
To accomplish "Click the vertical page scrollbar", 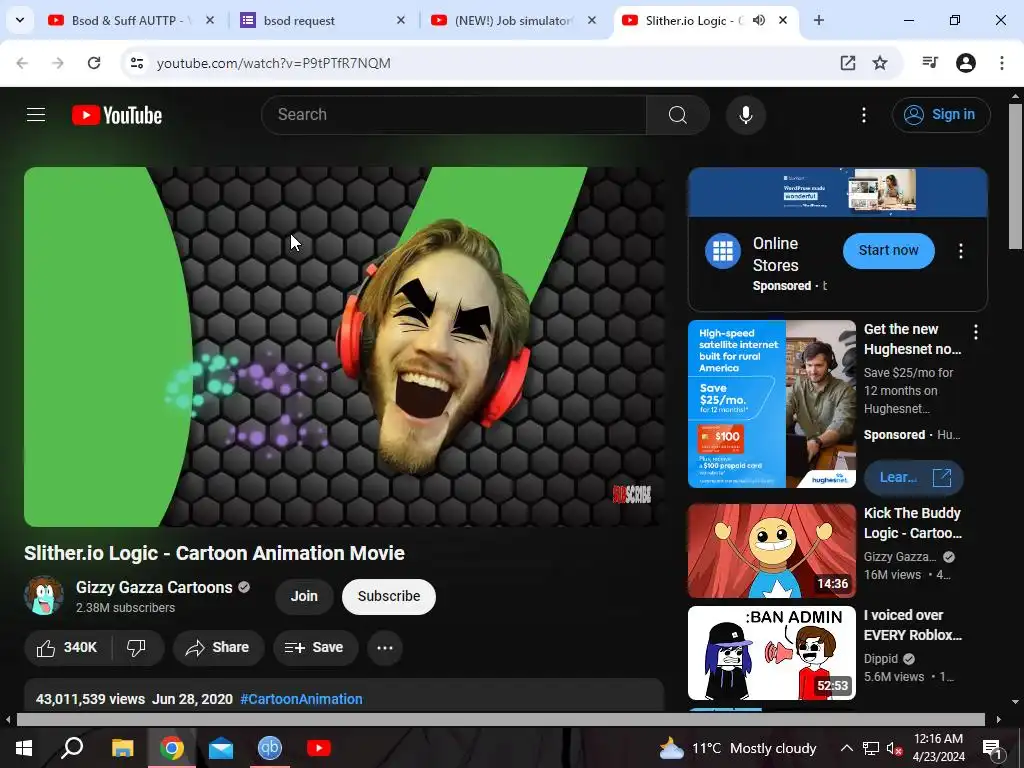I will [1015, 176].
